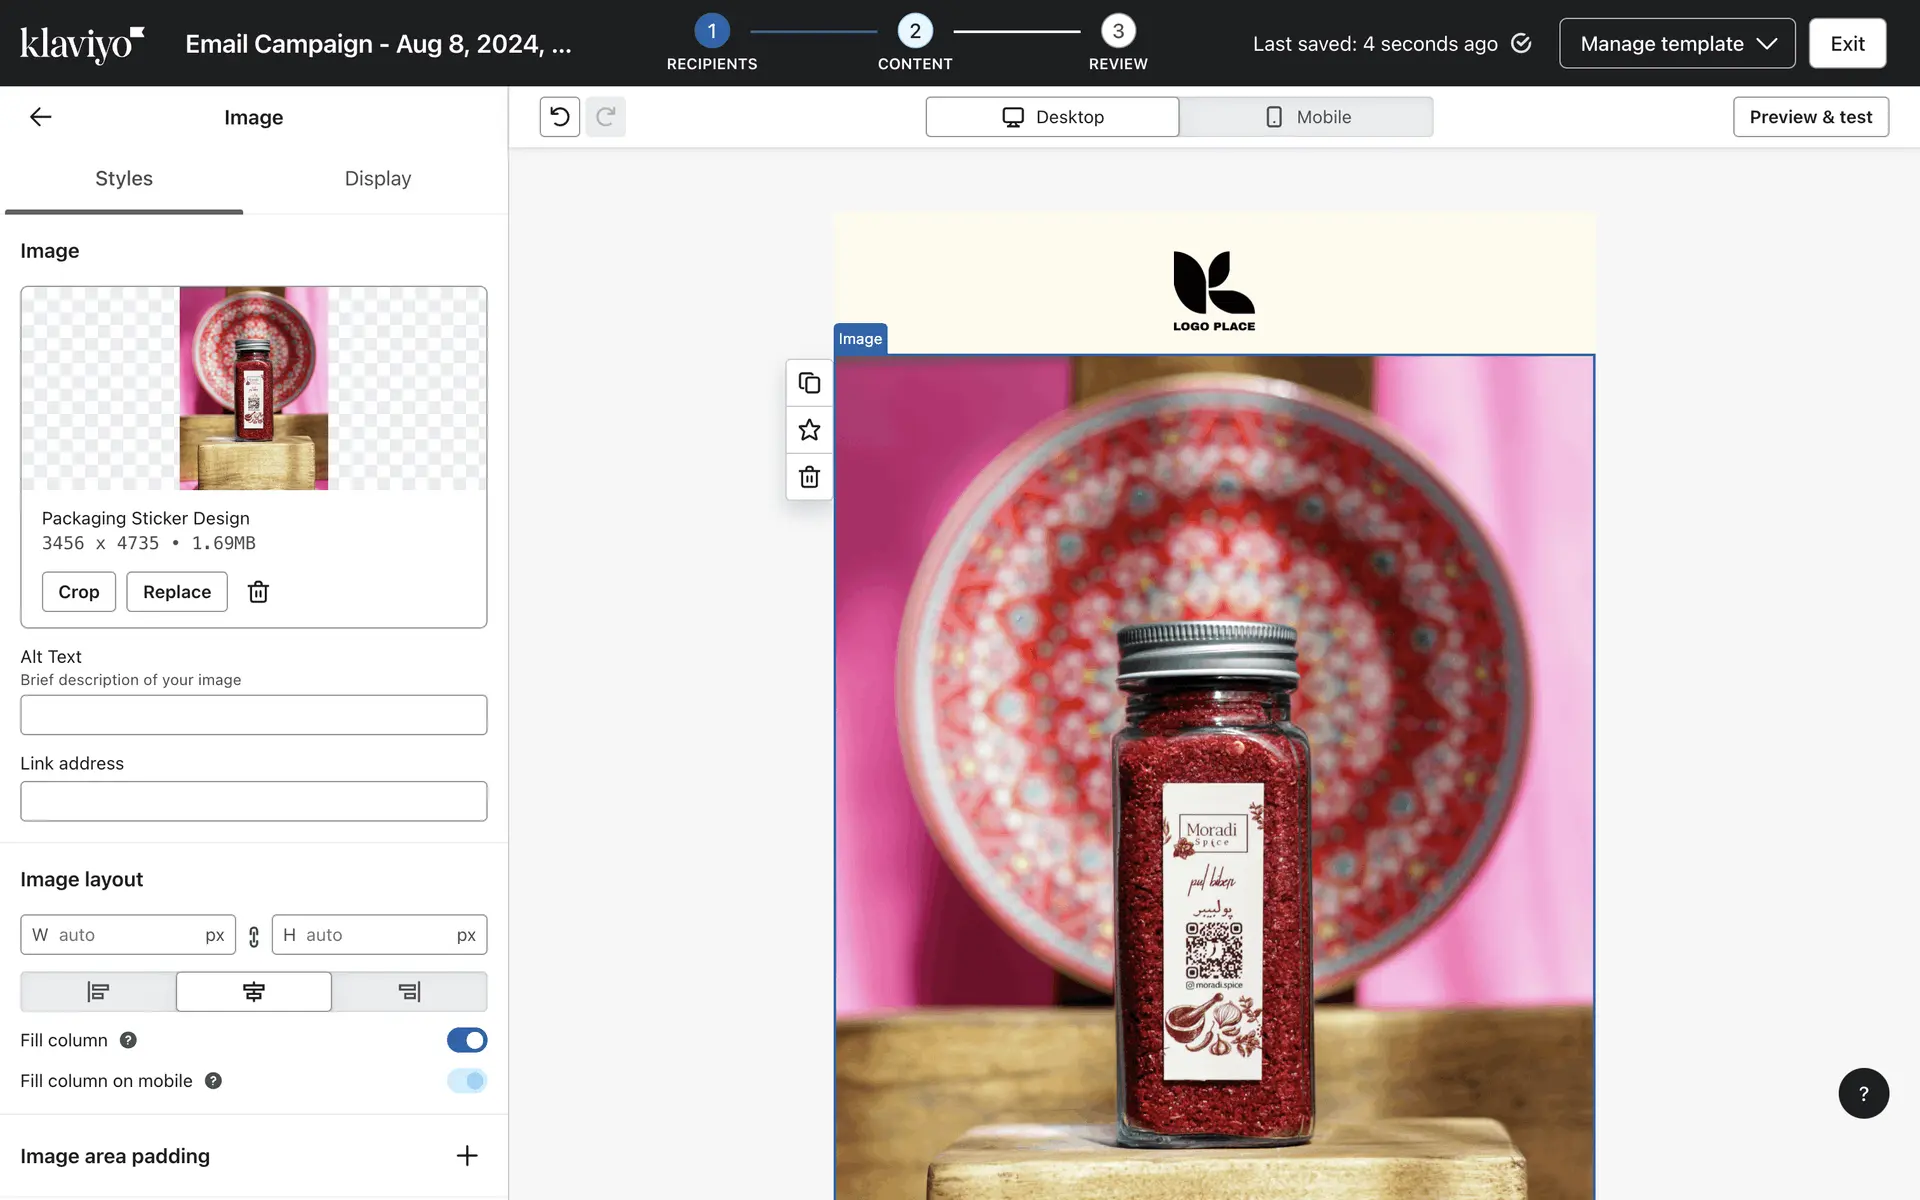Open the Manage template dropdown
Image resolution: width=1920 pixels, height=1200 pixels.
tap(1677, 44)
